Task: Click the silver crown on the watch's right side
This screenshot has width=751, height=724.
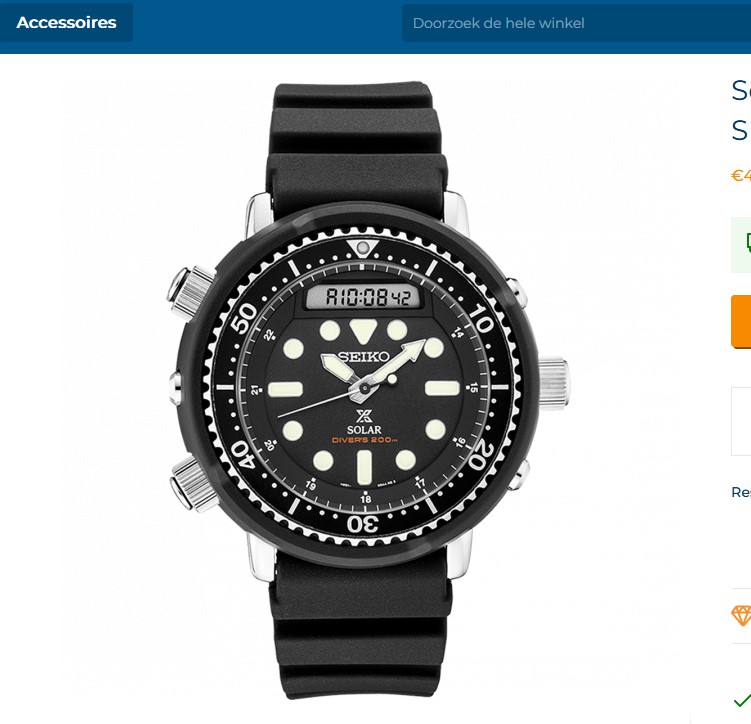Action: point(553,383)
